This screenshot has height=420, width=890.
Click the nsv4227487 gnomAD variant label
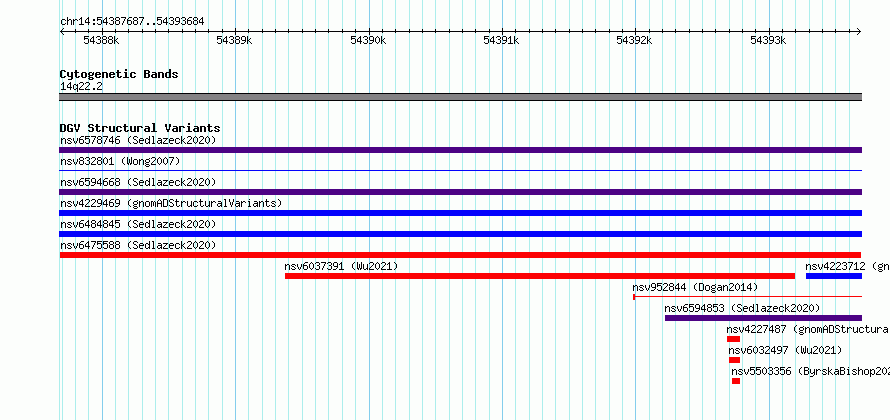[x=808, y=329]
